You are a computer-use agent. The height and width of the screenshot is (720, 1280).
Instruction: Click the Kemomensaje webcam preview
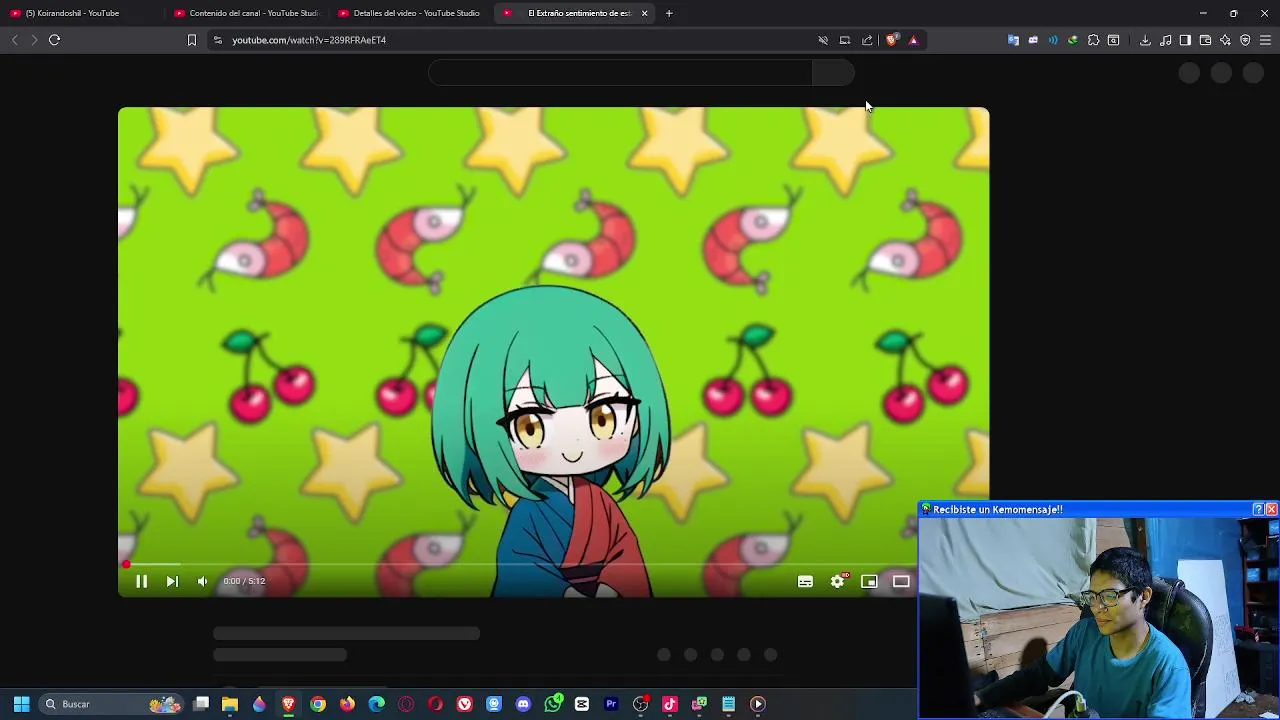pyautogui.click(x=1098, y=618)
